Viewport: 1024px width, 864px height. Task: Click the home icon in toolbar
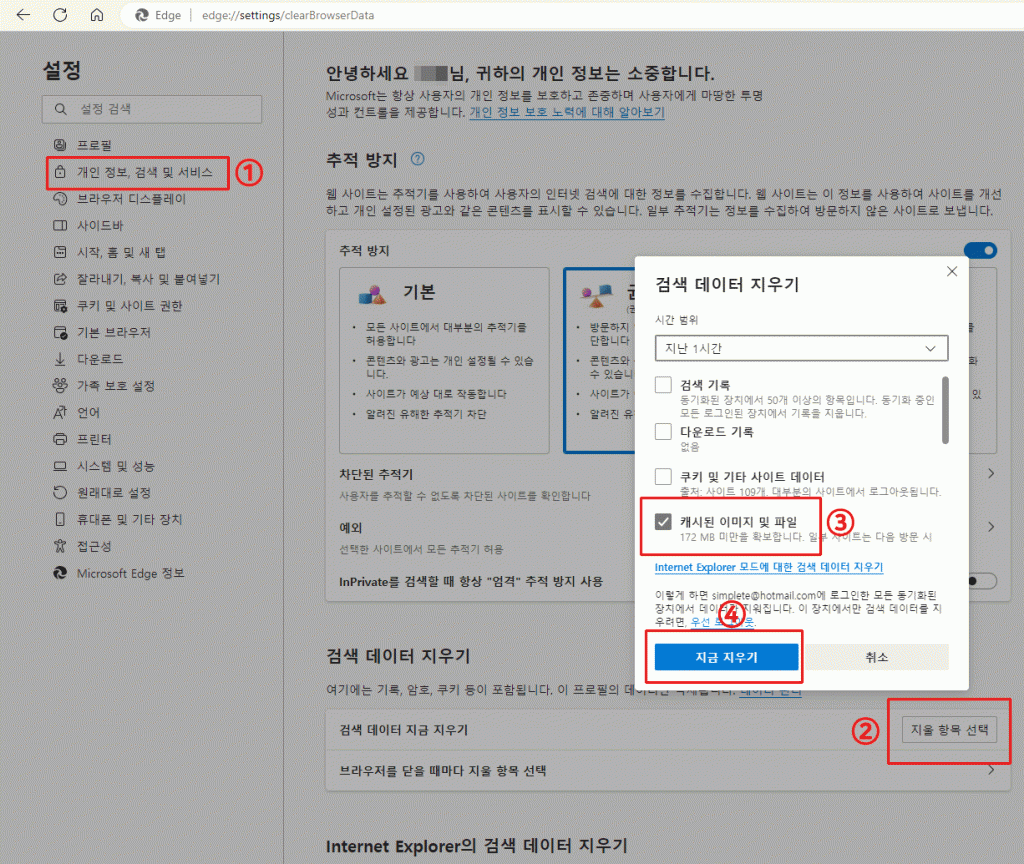96,16
